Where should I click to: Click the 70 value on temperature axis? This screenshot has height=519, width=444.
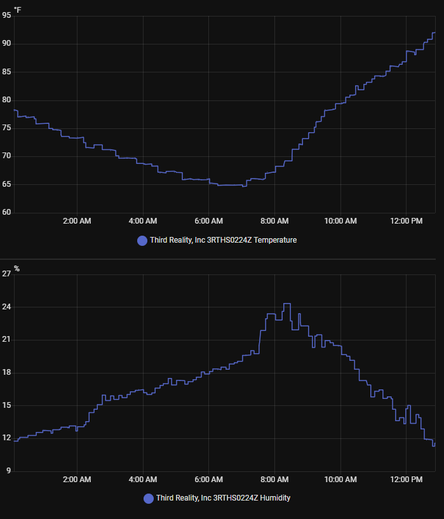pyautogui.click(x=6, y=156)
